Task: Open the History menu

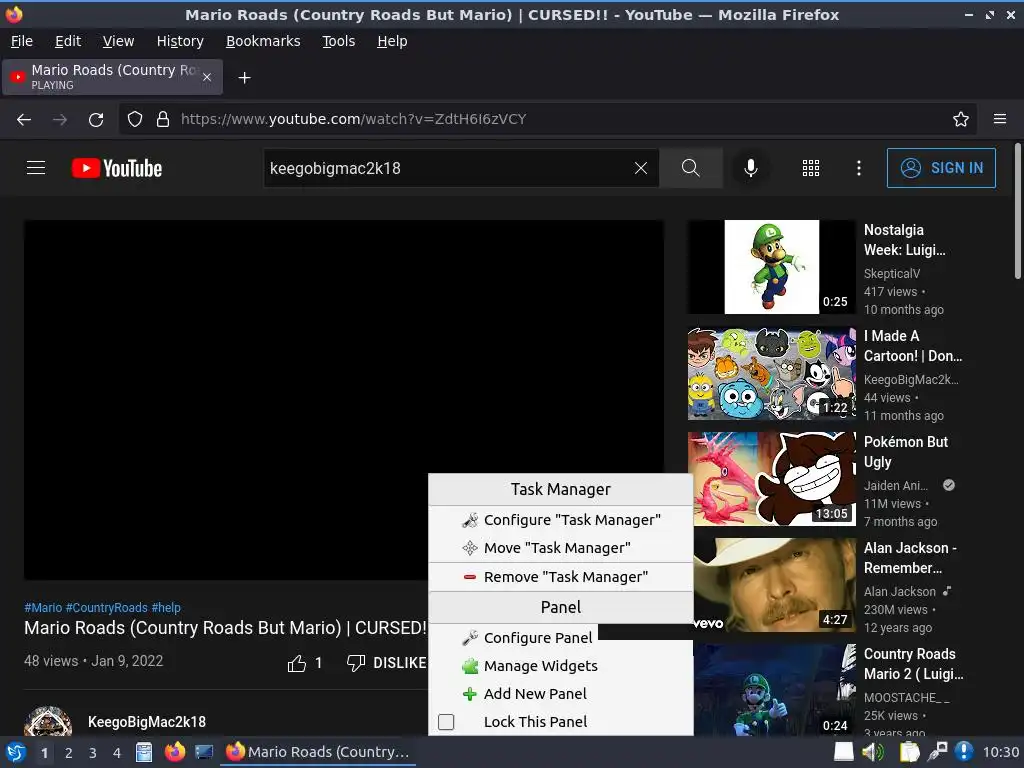Action: pyautogui.click(x=180, y=41)
